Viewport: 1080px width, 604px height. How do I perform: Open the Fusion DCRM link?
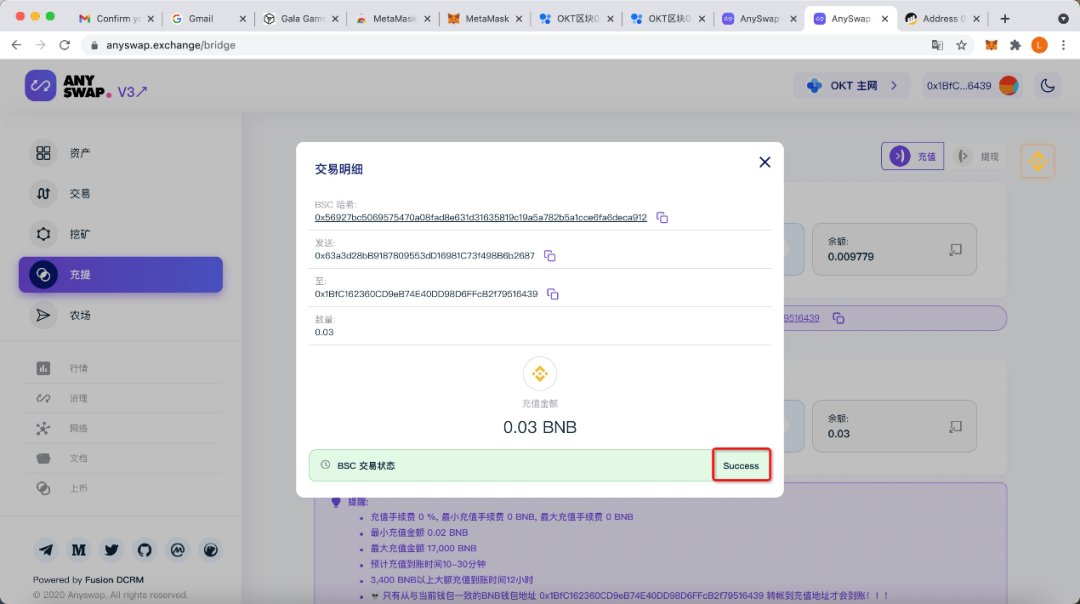coord(114,580)
